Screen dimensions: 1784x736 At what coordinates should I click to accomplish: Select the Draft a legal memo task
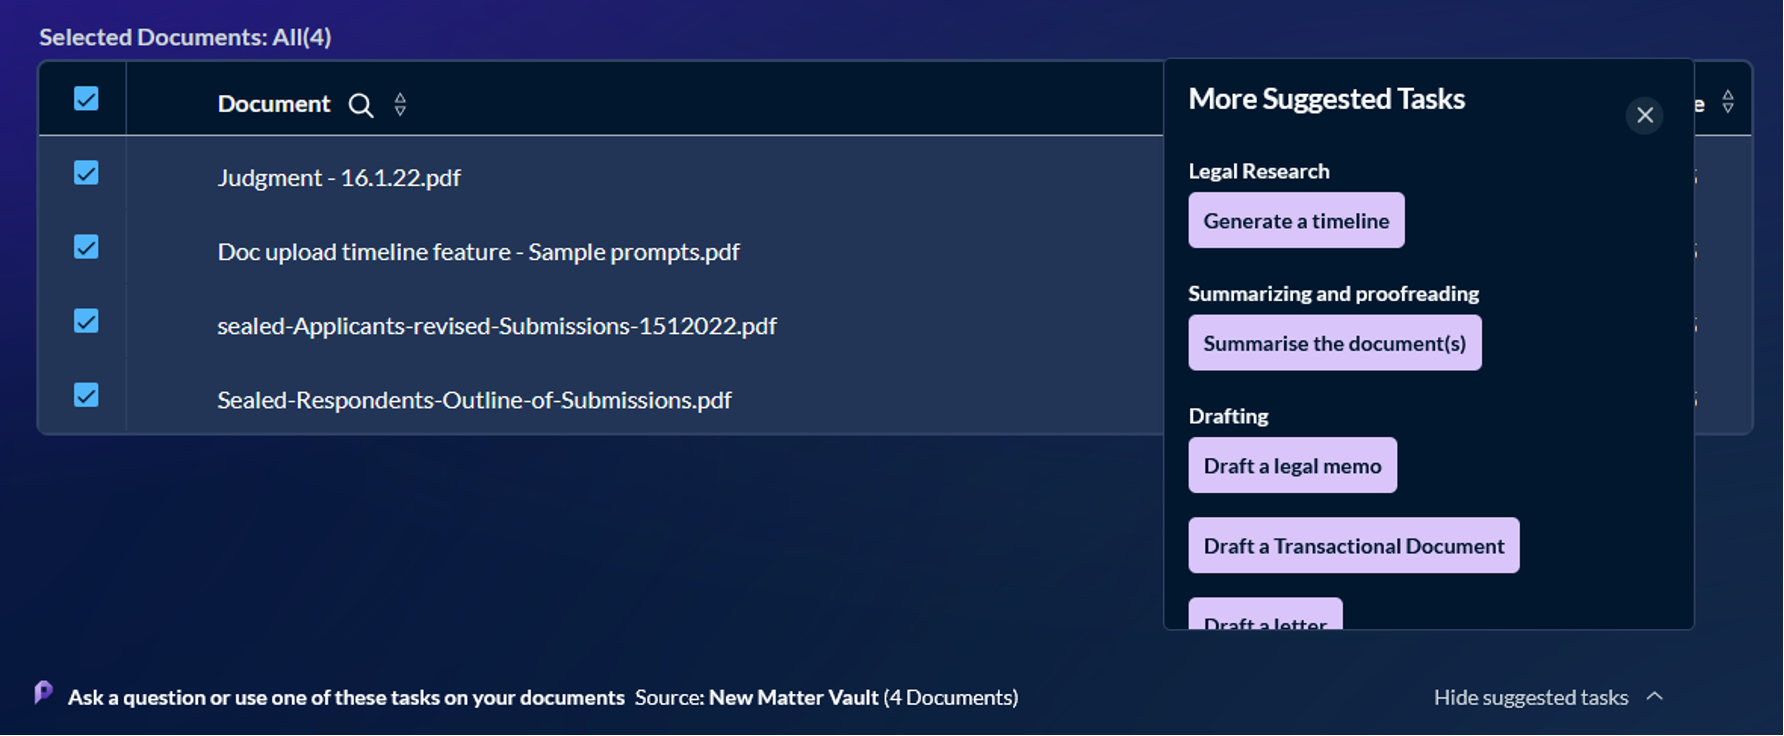coord(1292,465)
